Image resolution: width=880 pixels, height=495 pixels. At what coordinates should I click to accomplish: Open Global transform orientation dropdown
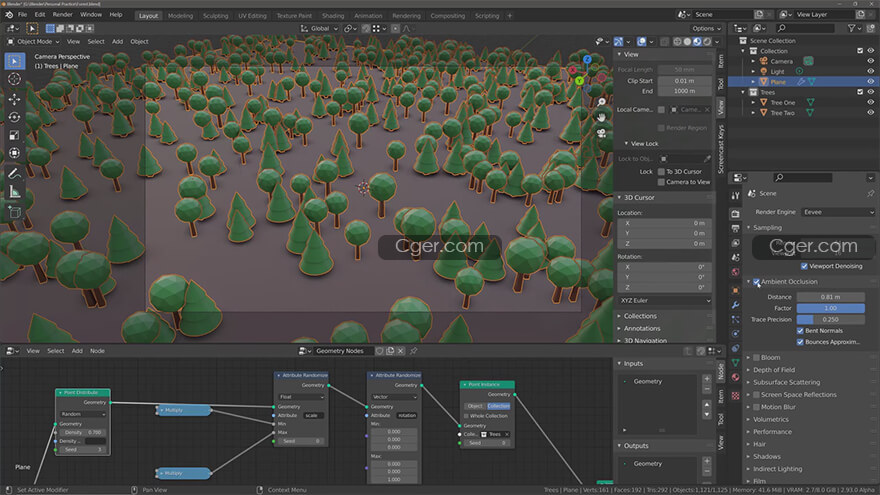pos(319,28)
